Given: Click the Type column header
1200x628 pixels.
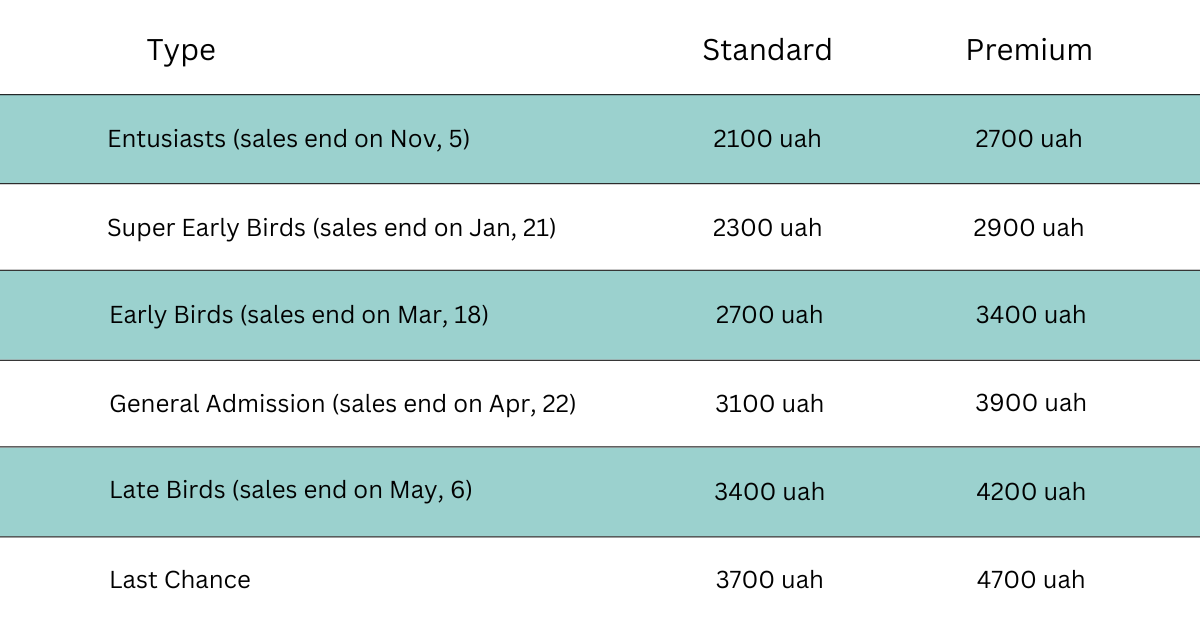Looking at the screenshot, I should [181, 50].
